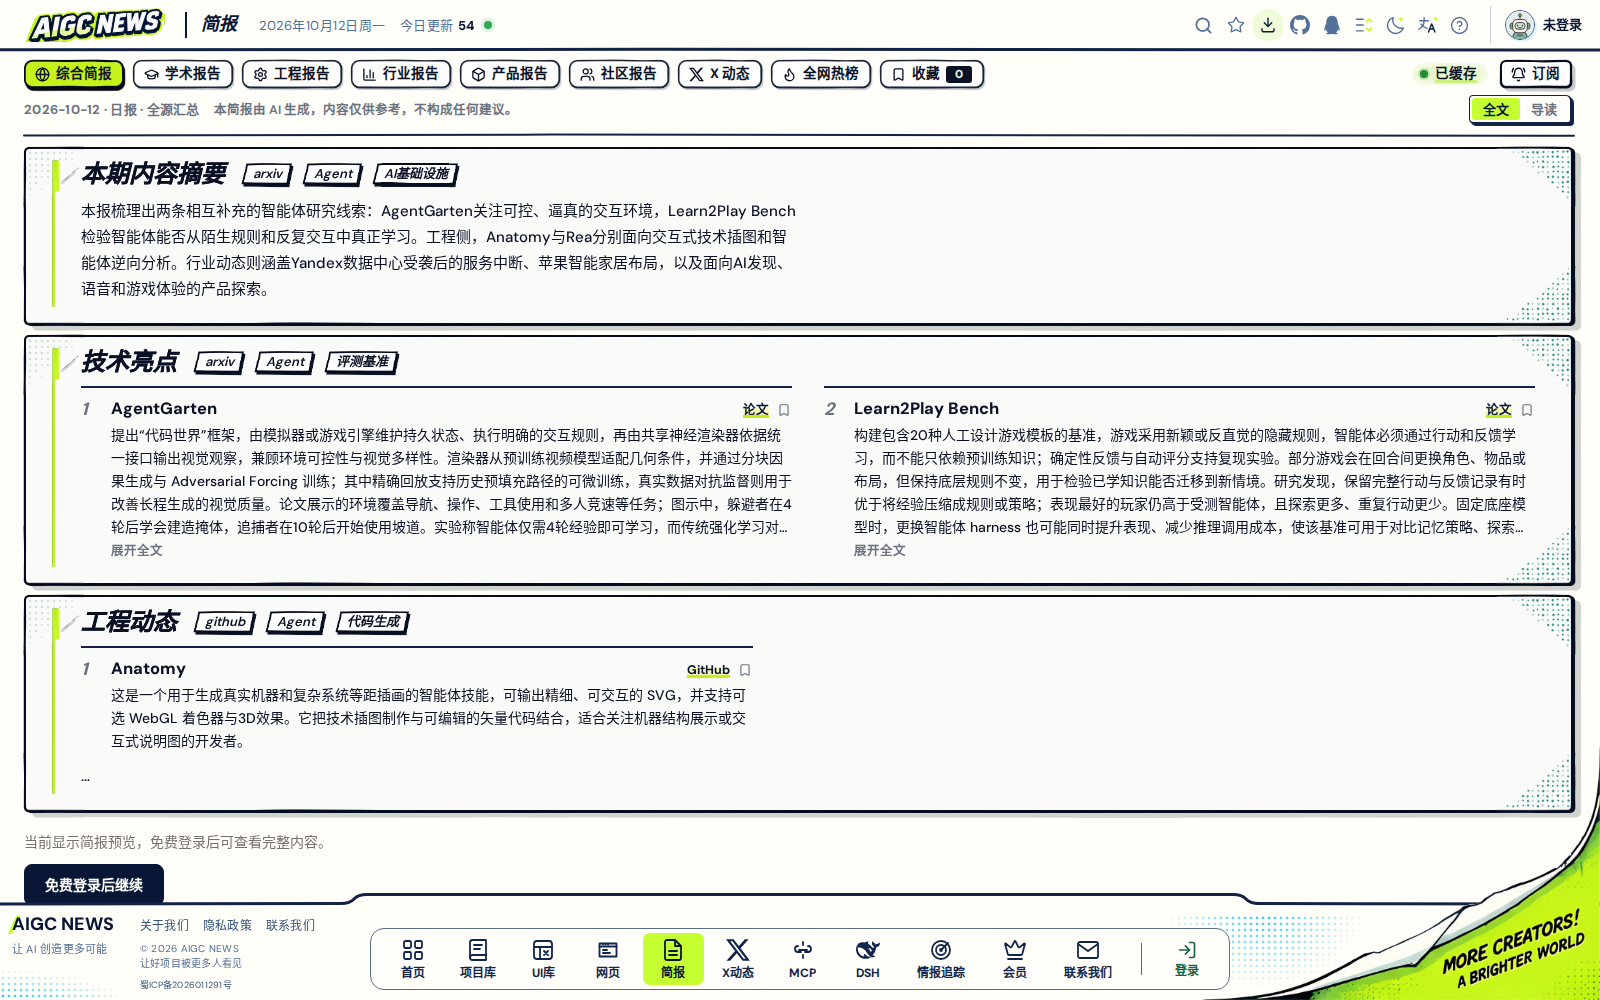Switch to the 学术报告 tab

pyautogui.click(x=183, y=74)
